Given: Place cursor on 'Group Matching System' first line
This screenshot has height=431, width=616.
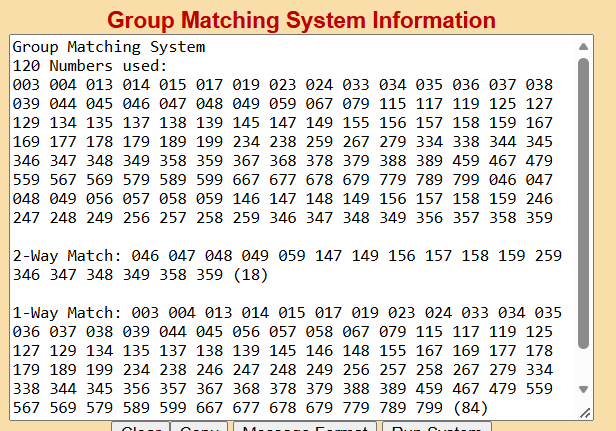Looking at the screenshot, I should click(109, 47).
